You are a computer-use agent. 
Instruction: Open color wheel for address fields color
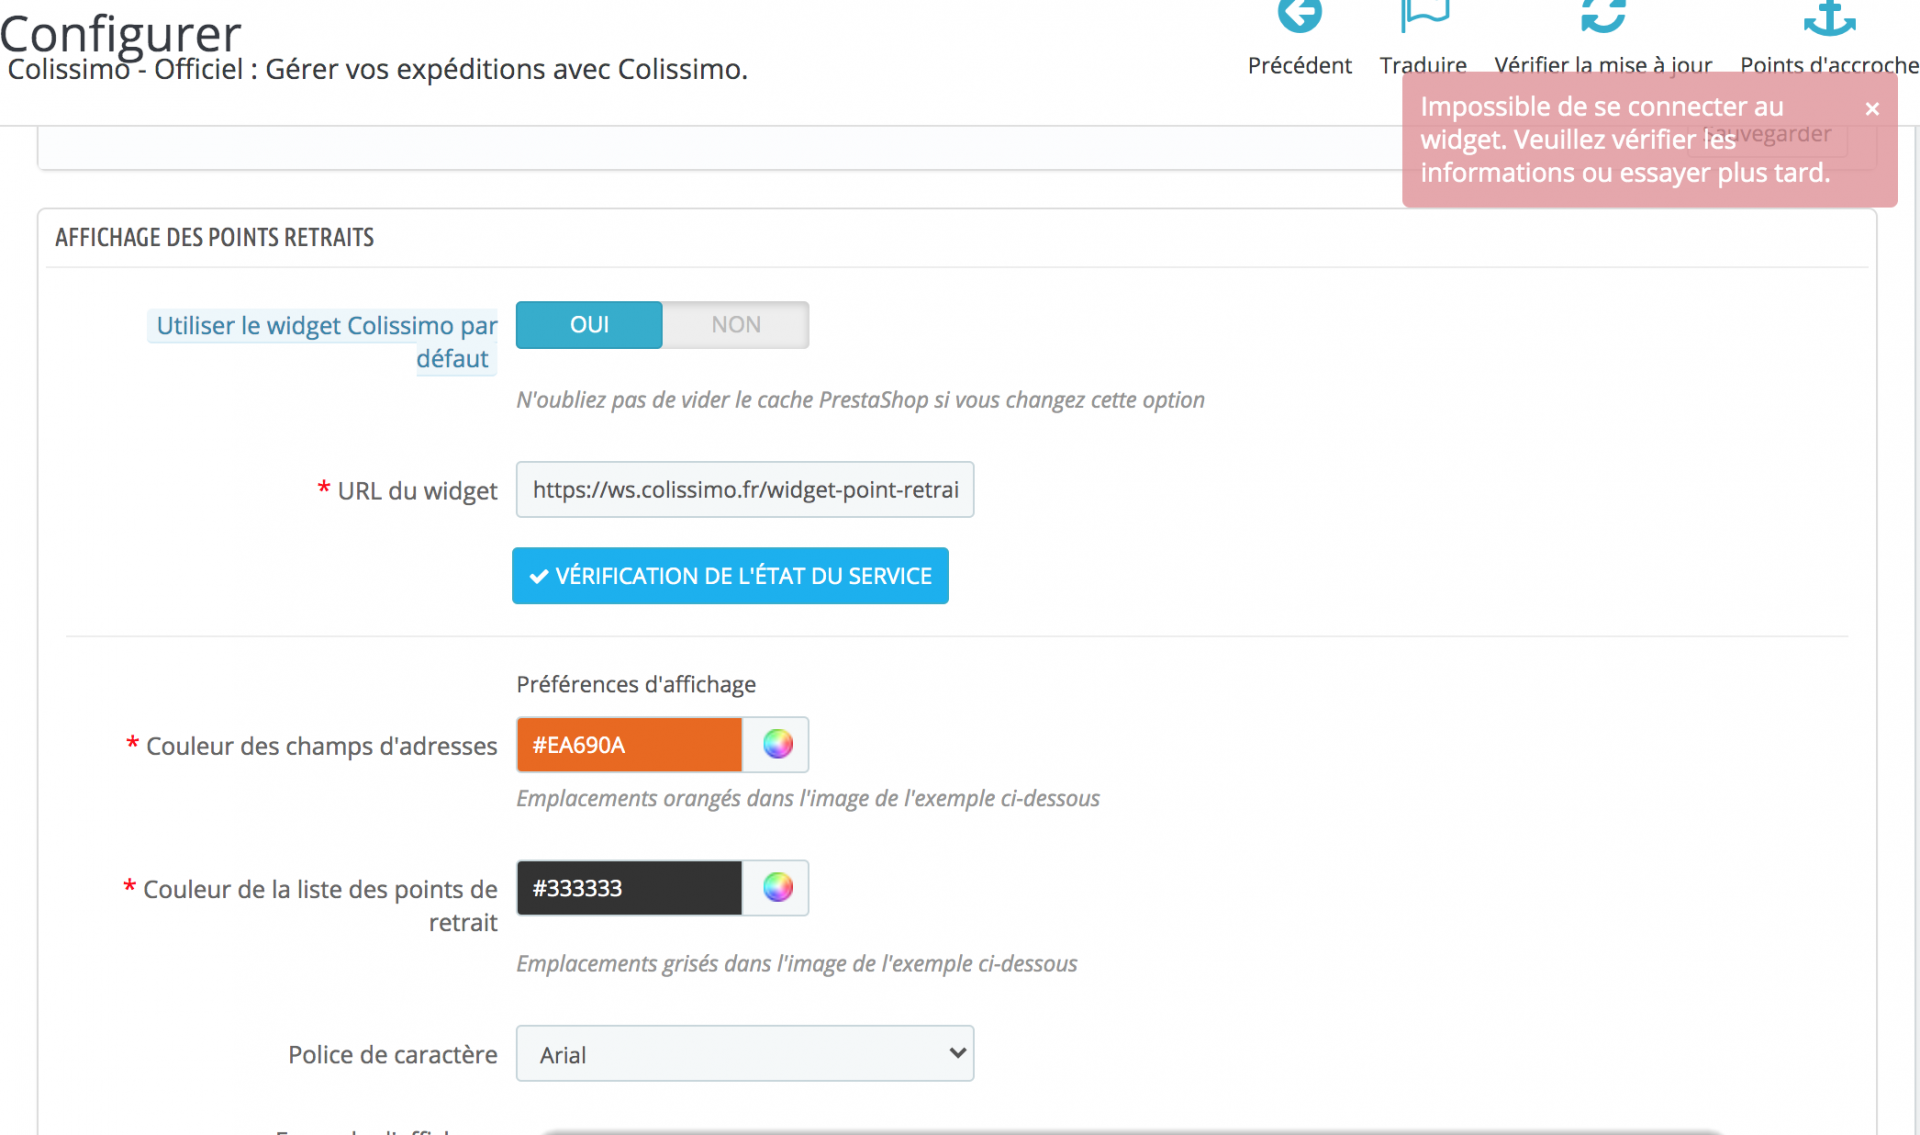tap(777, 745)
